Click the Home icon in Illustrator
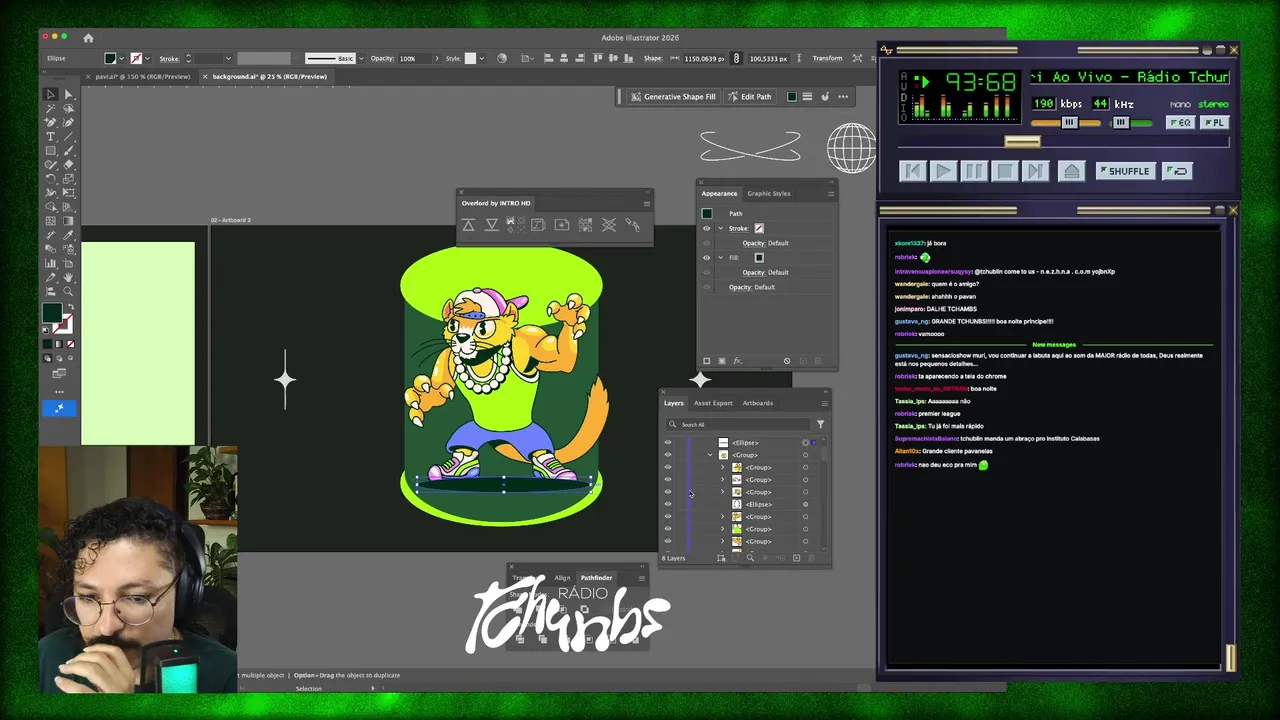The image size is (1280, 720). (88, 38)
